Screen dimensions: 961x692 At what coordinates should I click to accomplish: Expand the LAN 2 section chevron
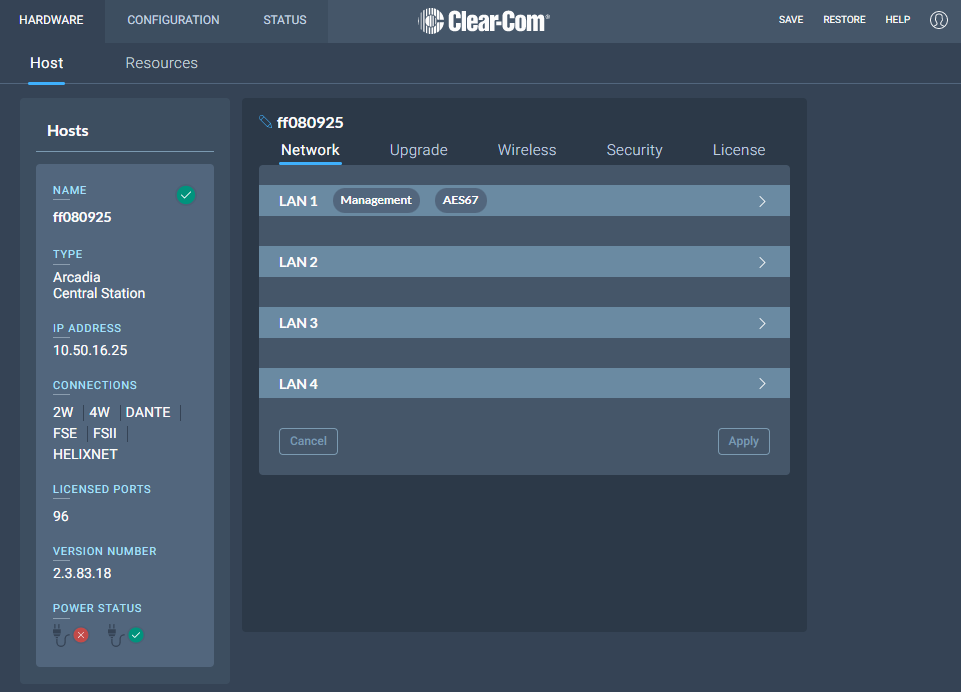(x=762, y=262)
